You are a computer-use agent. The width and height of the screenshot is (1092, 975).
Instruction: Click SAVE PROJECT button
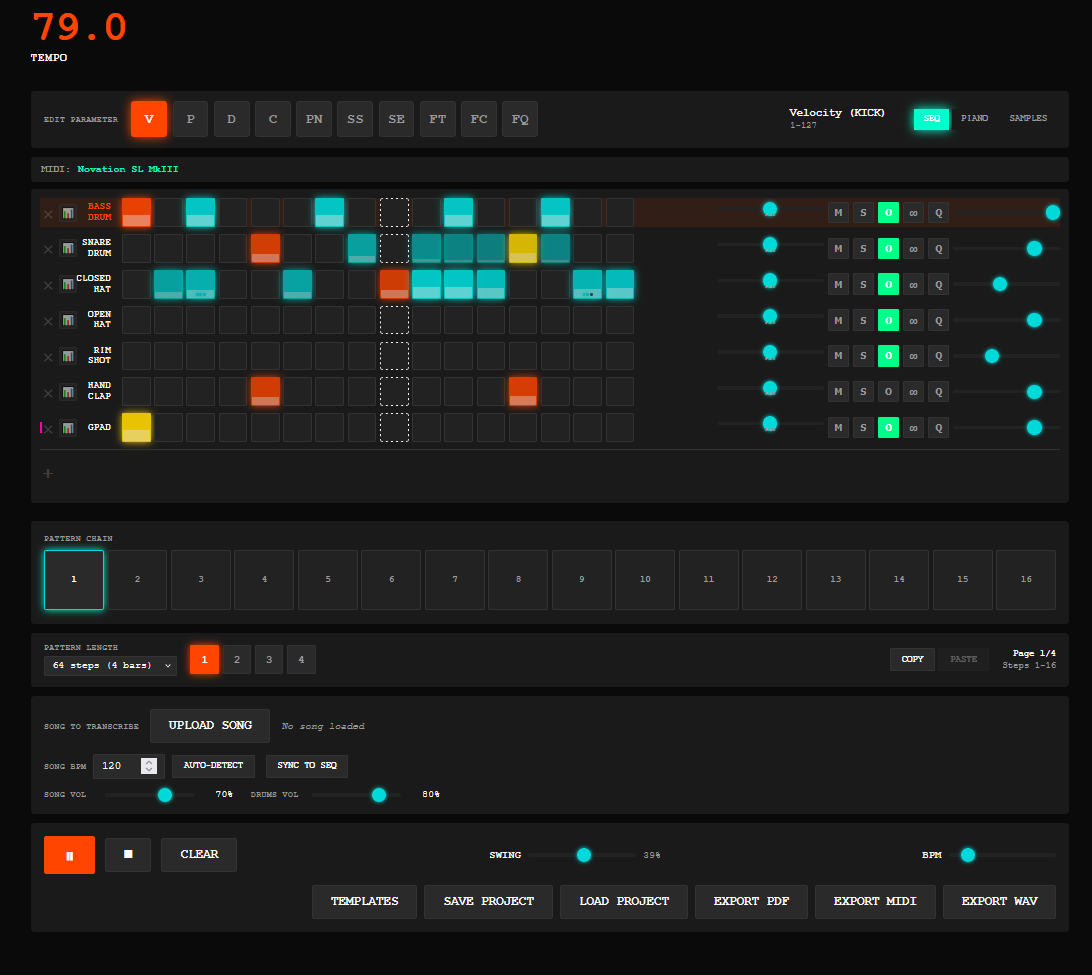(x=488, y=902)
